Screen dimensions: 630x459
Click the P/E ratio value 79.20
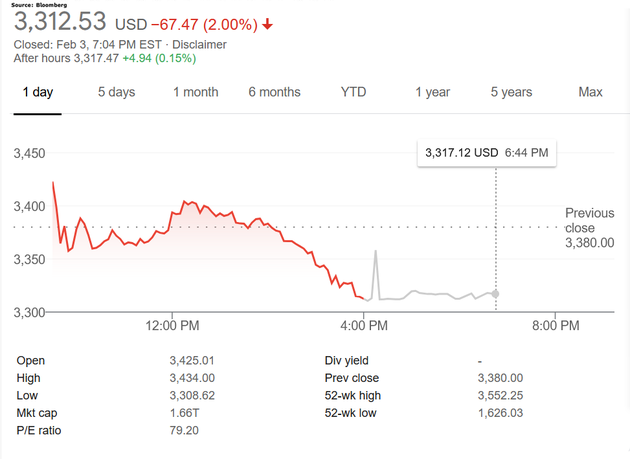point(185,431)
